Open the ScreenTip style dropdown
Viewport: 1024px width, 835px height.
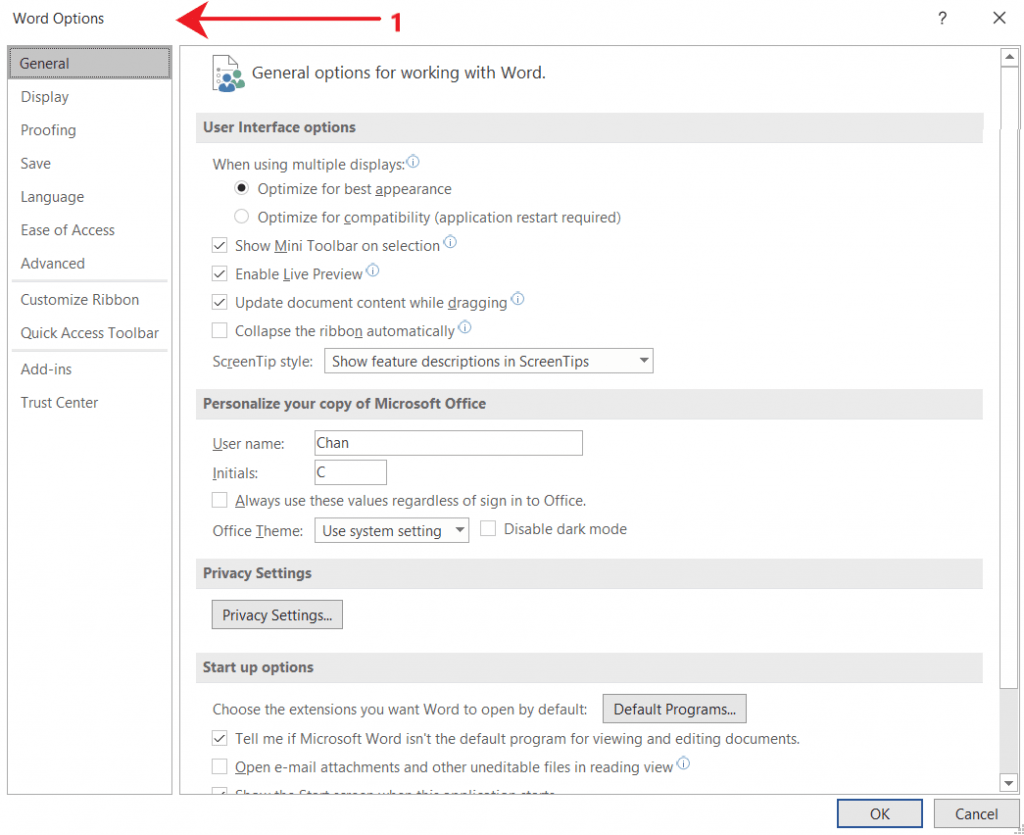tap(488, 361)
